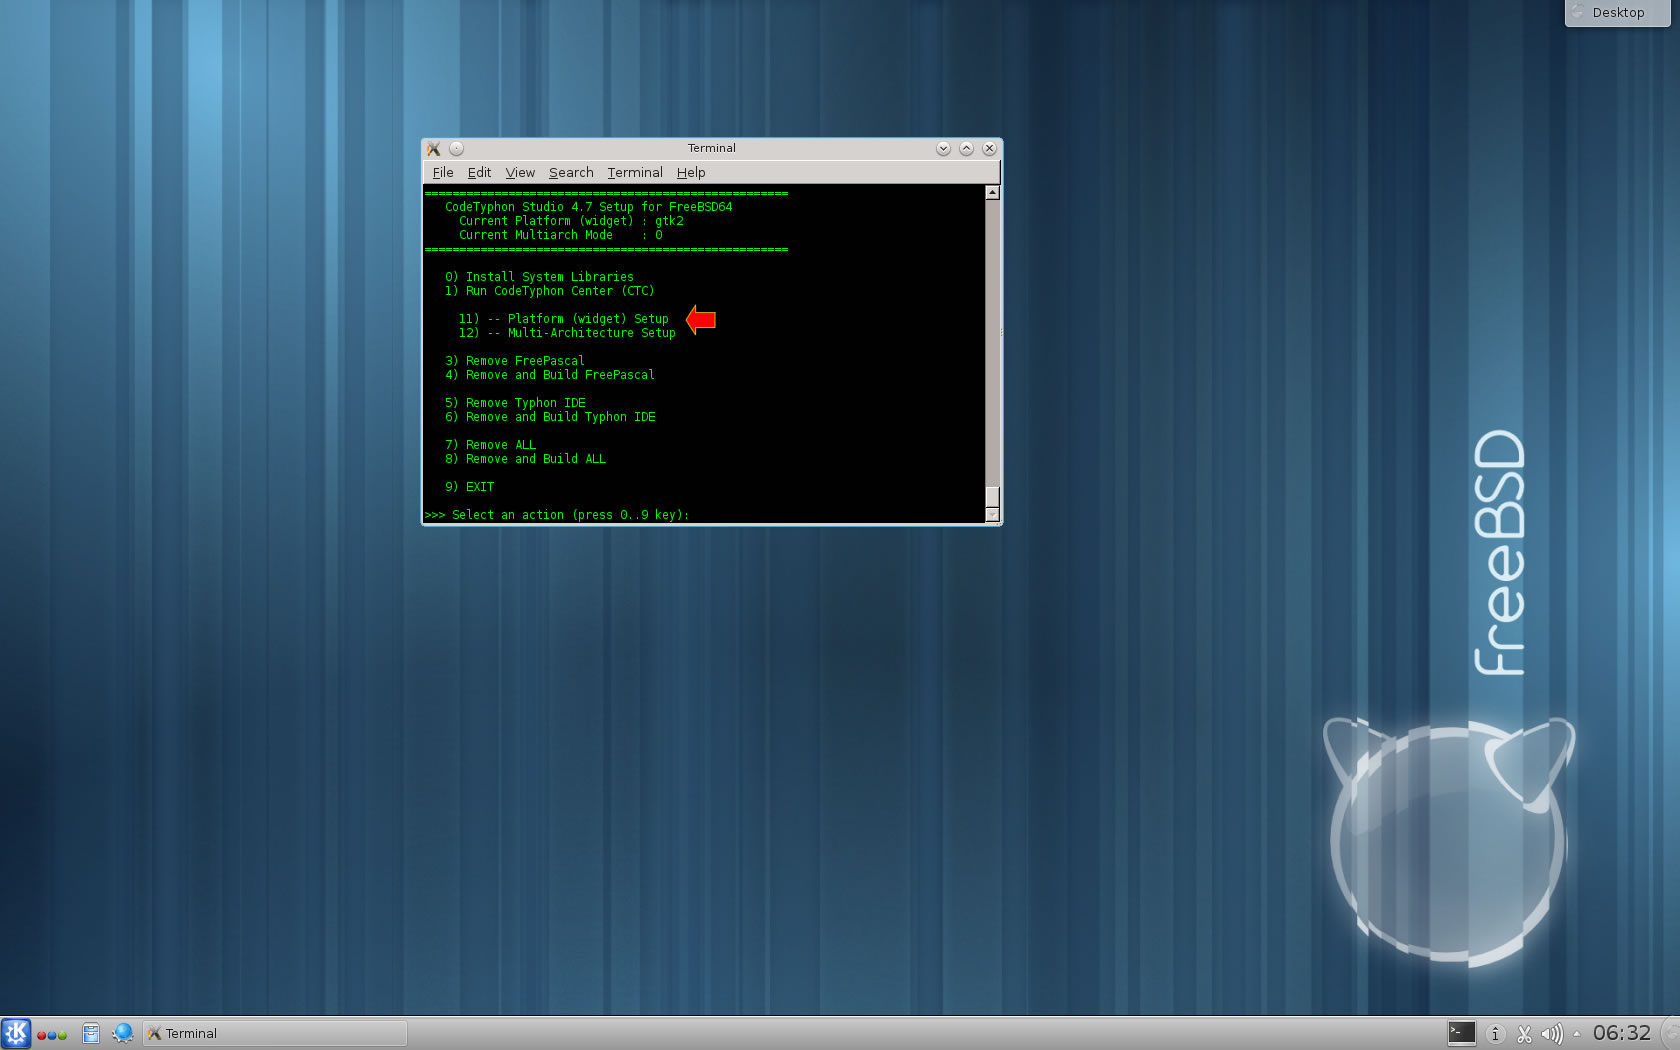Viewport: 1680px width, 1050px height.
Task: Launch the file manager from taskbar
Action: tap(90, 1033)
